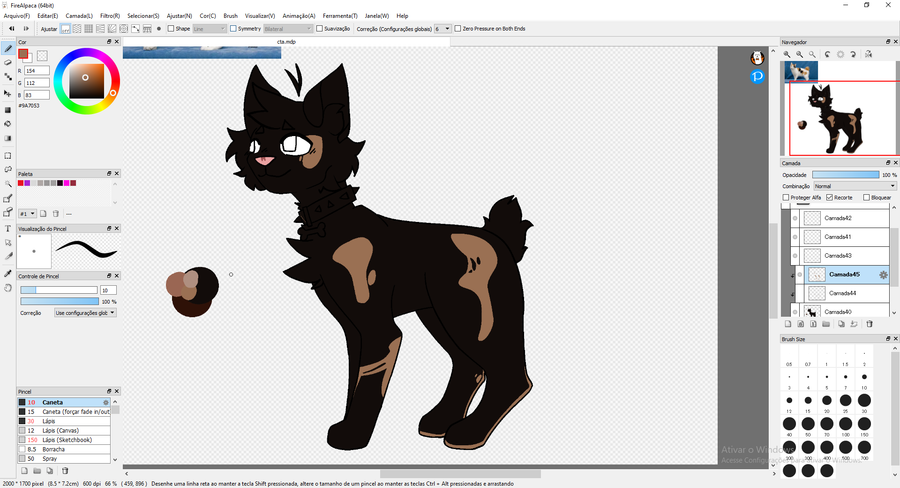Select the Borracha brush
Screen dimensions: 900x488
(x=64, y=450)
